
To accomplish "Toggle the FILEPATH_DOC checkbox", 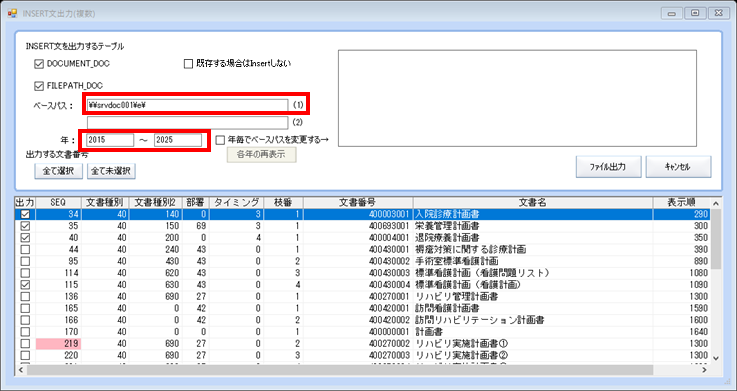I will [x=39, y=86].
